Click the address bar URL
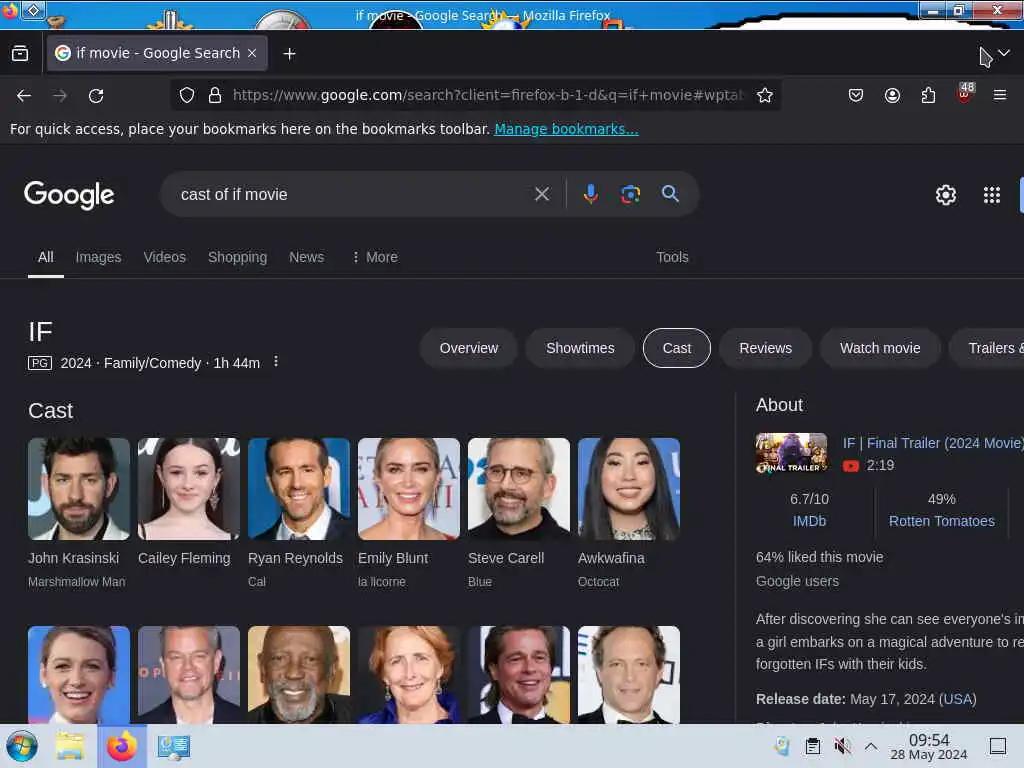1024x768 pixels. pos(487,95)
